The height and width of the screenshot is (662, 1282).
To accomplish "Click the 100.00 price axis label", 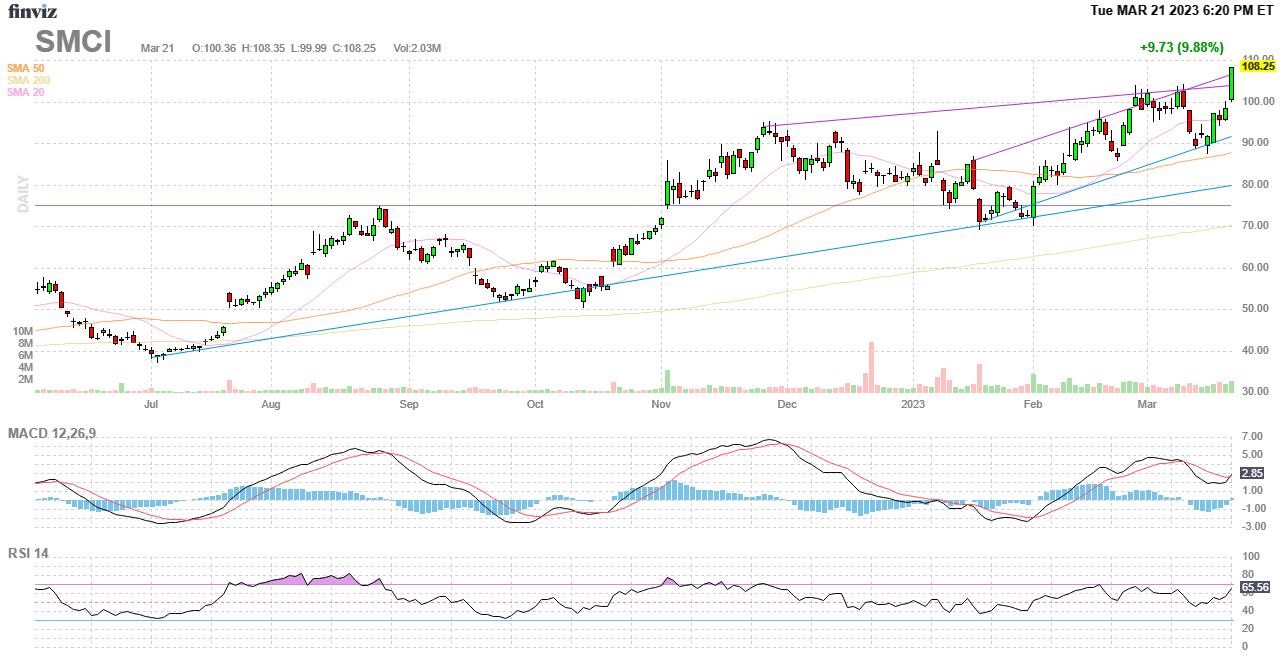I will click(x=1257, y=101).
